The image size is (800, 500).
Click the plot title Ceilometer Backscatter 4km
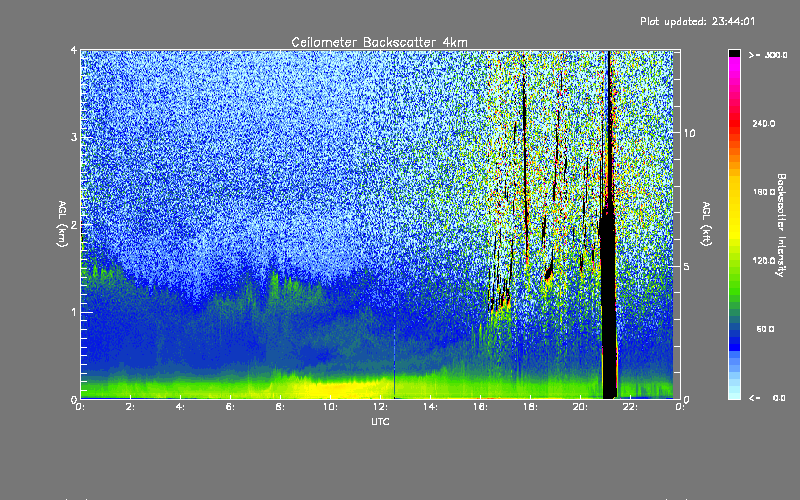click(379, 42)
